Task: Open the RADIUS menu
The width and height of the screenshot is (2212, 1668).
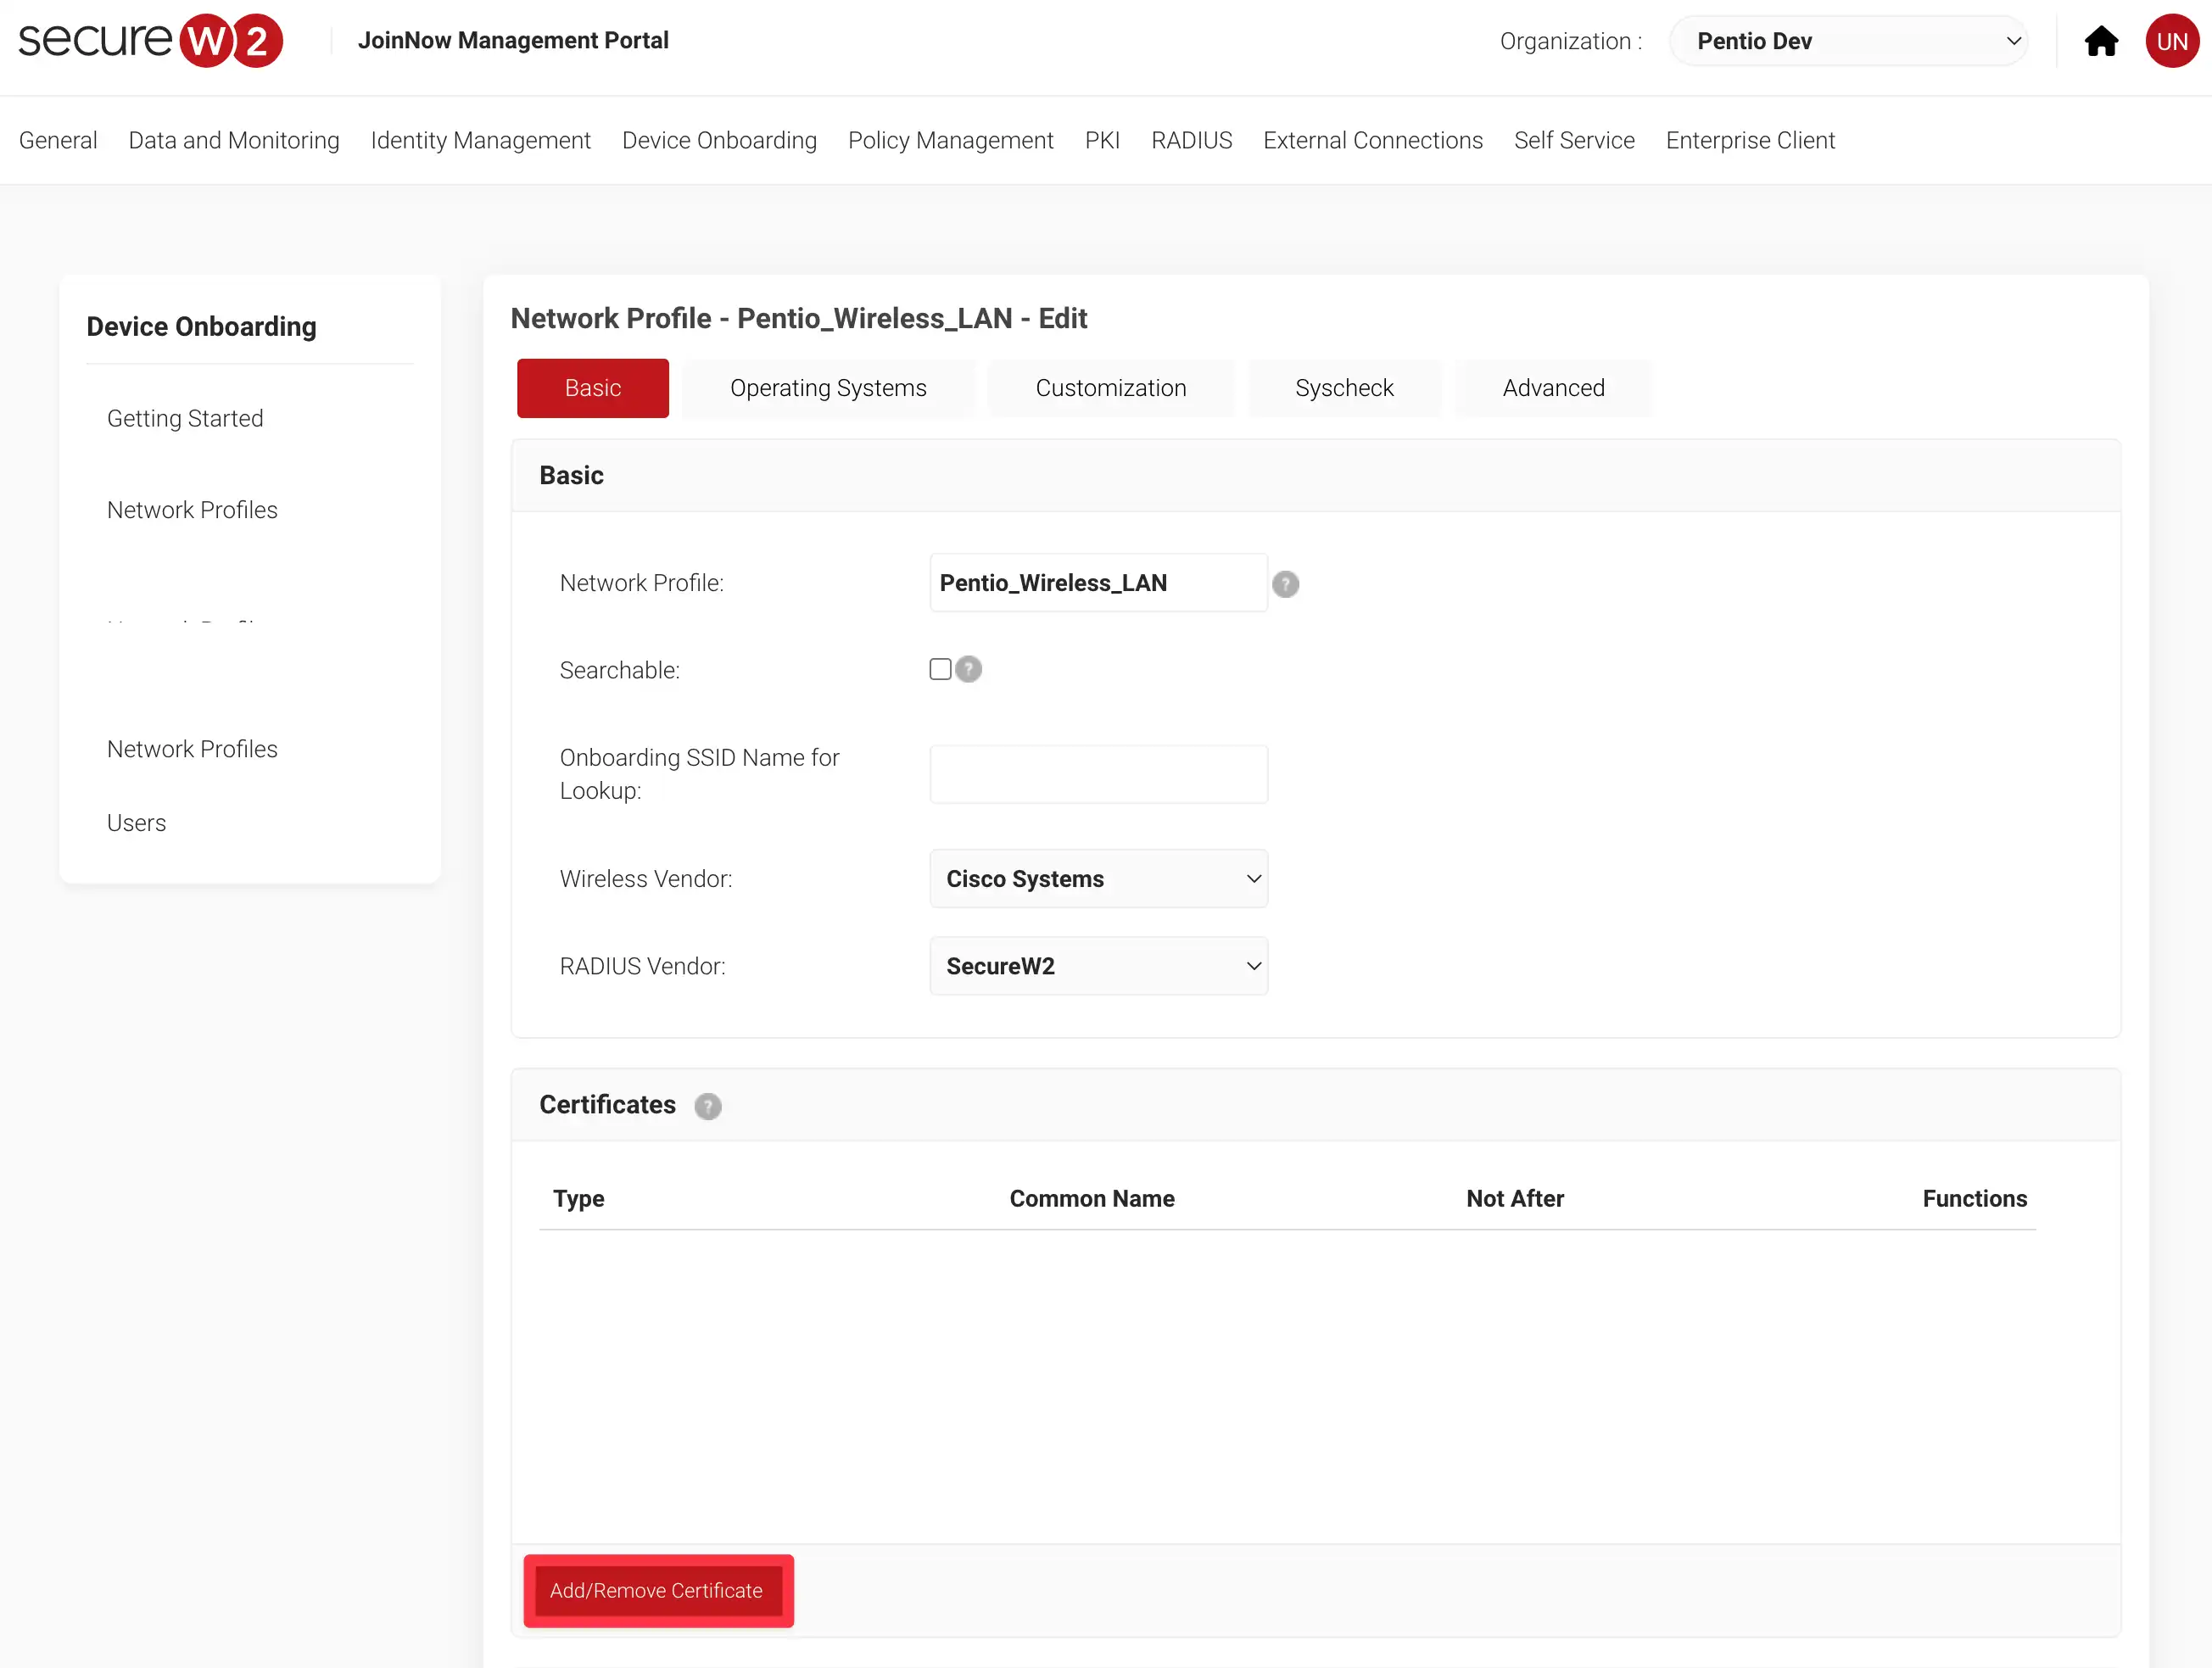Action: pyautogui.click(x=1191, y=140)
